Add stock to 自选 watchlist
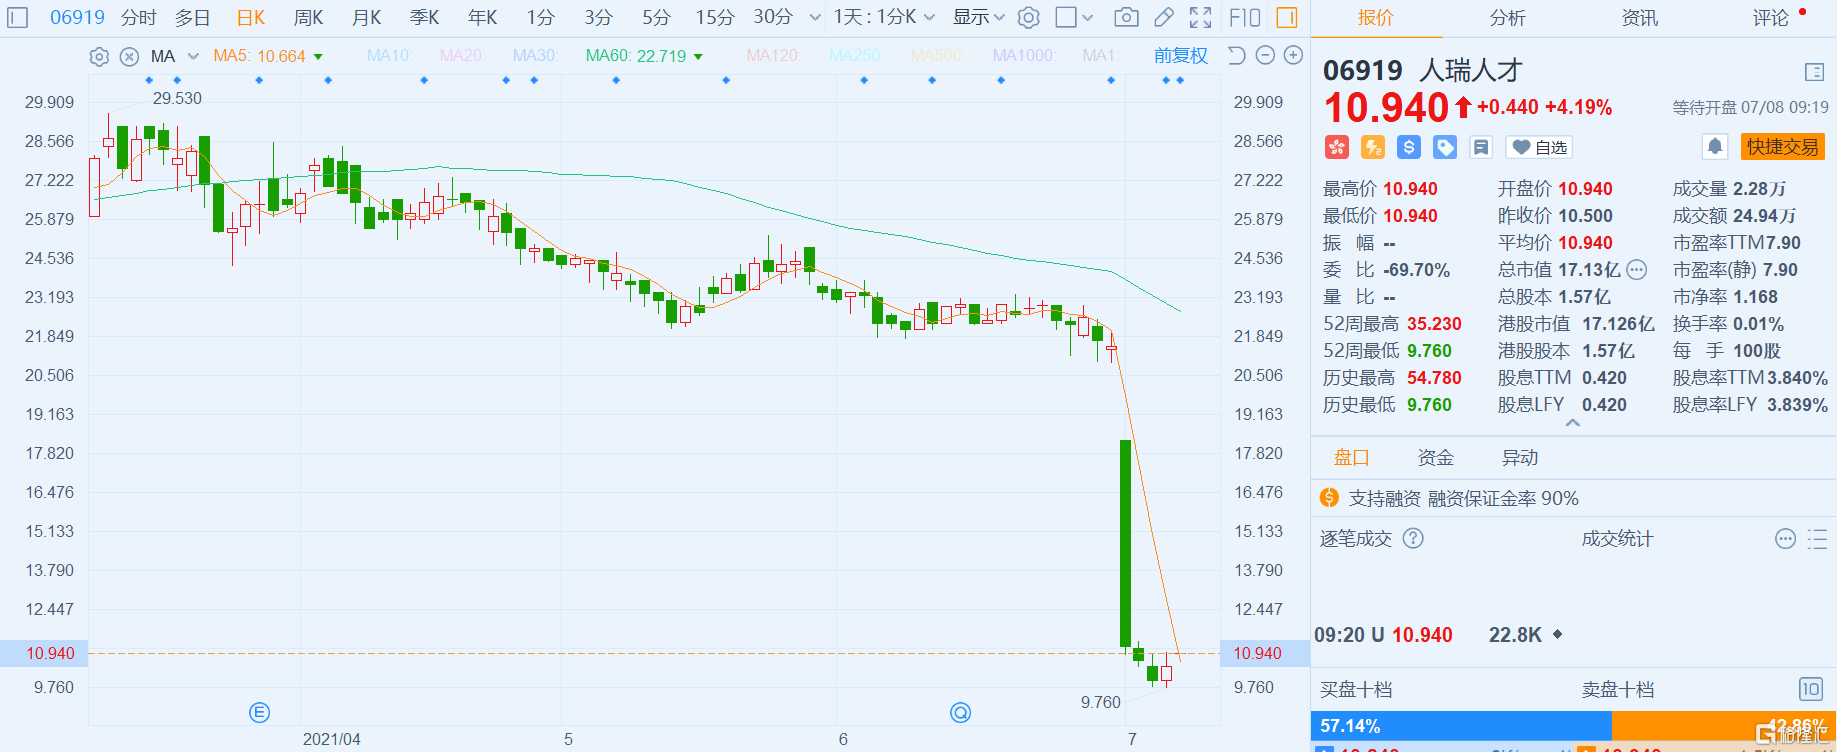The height and width of the screenshot is (752, 1837). tap(1539, 148)
